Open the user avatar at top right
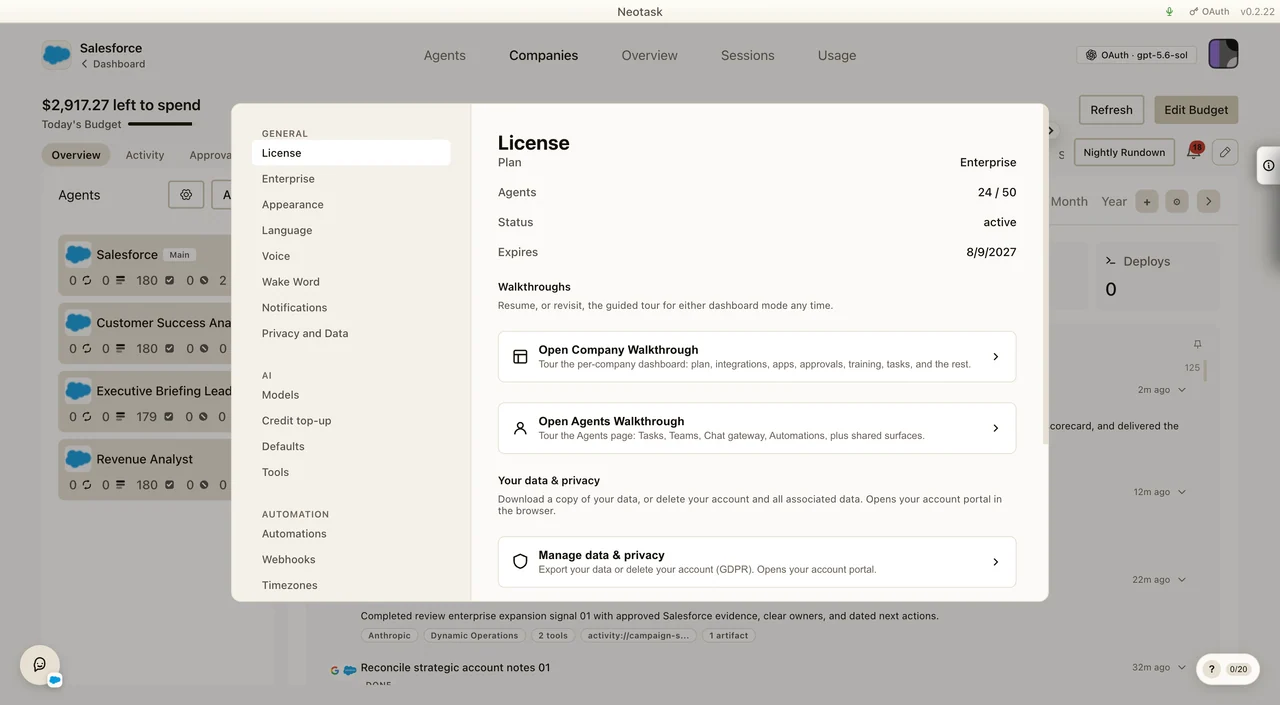Screen dimensions: 1280x705 point(1223,54)
